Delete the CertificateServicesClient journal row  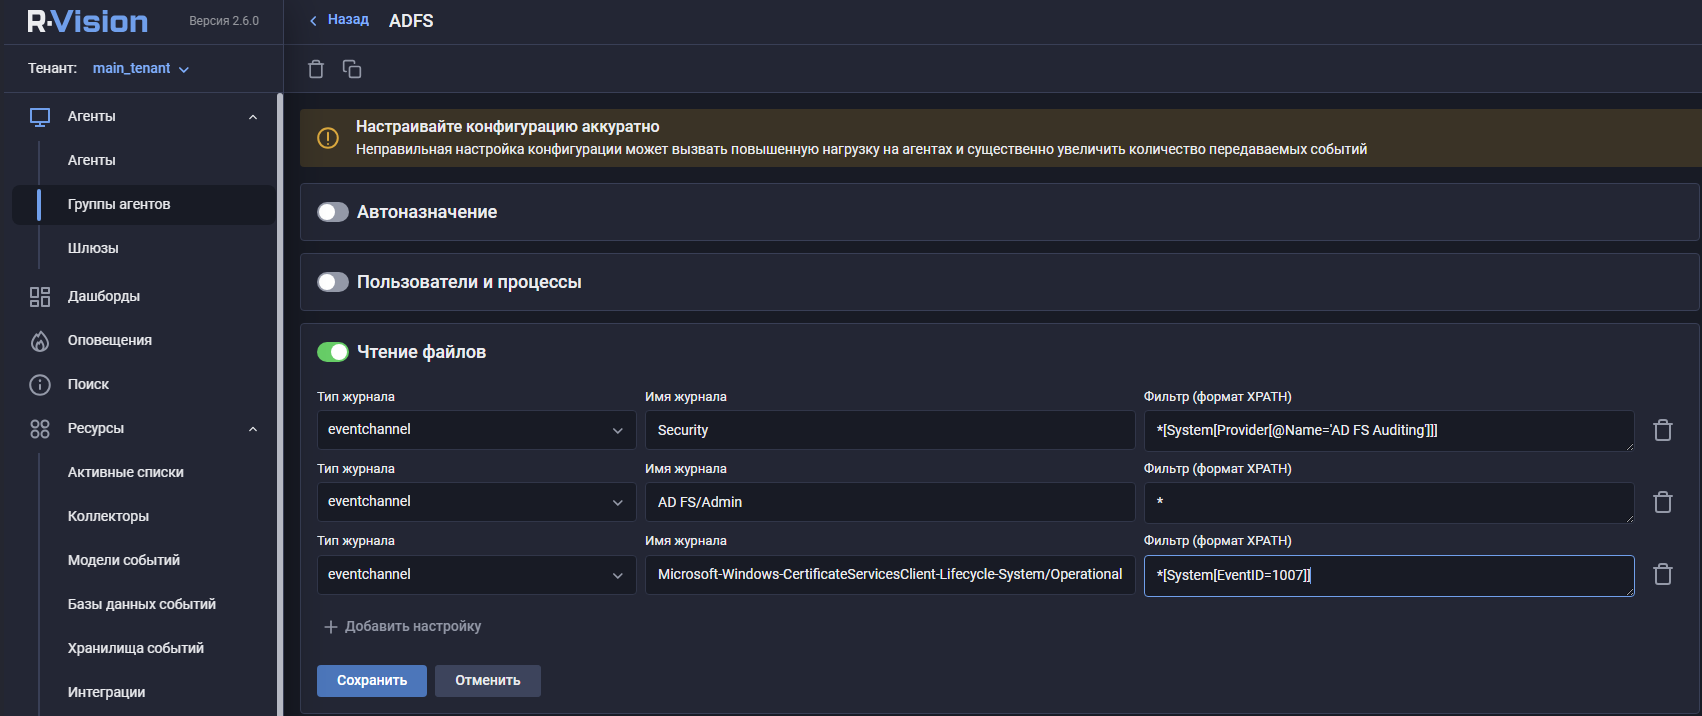click(x=1663, y=574)
